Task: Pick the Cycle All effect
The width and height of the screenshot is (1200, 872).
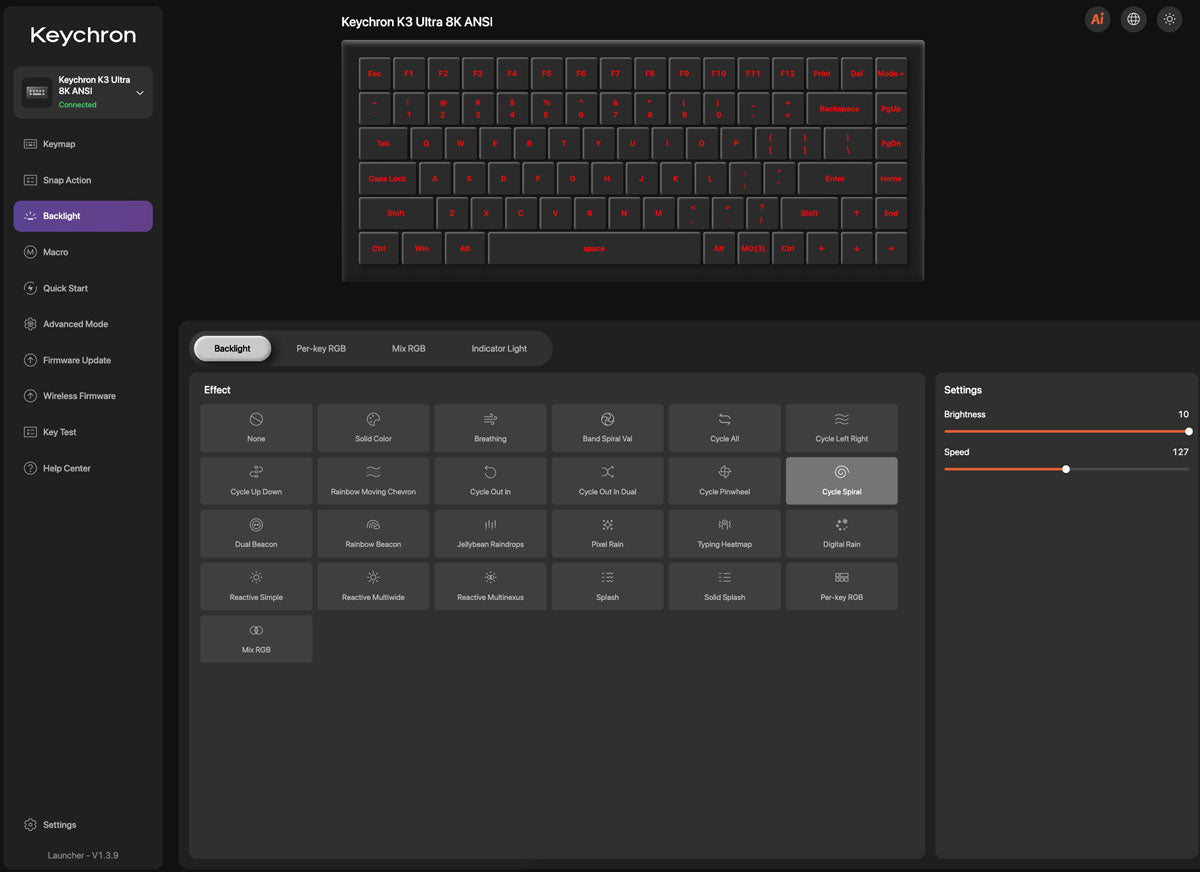Action: pyautogui.click(x=724, y=428)
